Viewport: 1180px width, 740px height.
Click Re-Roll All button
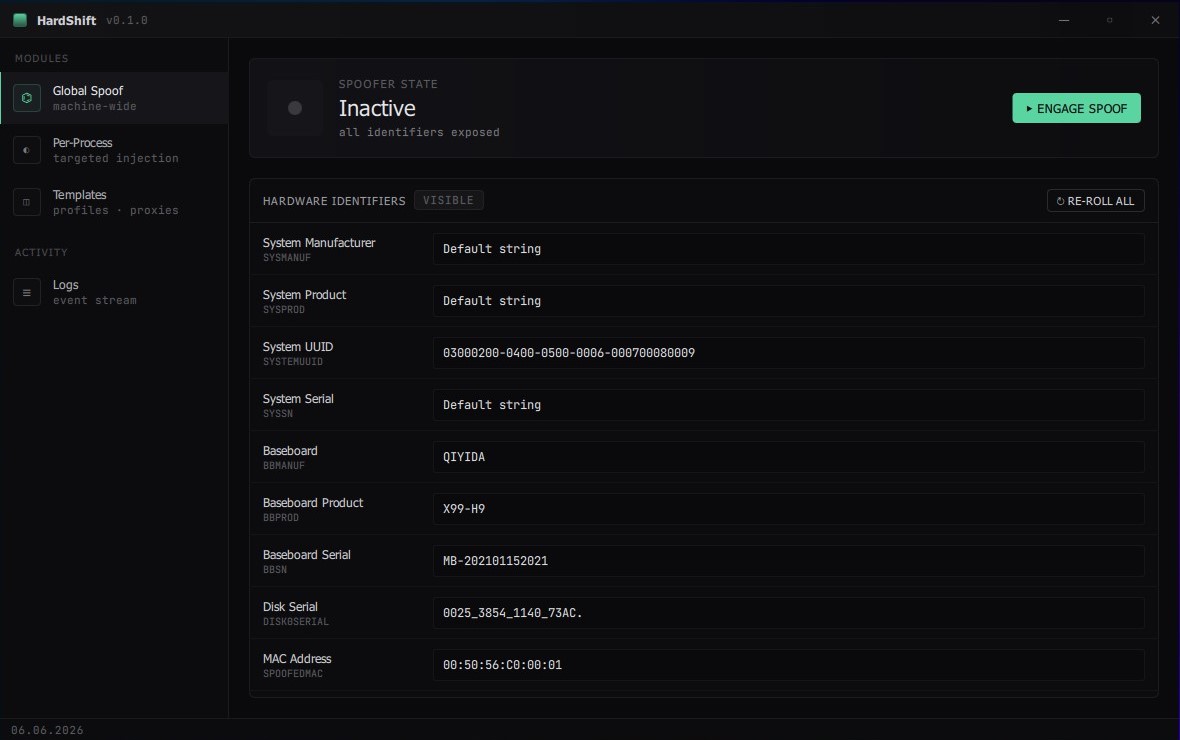pyautogui.click(x=1096, y=201)
